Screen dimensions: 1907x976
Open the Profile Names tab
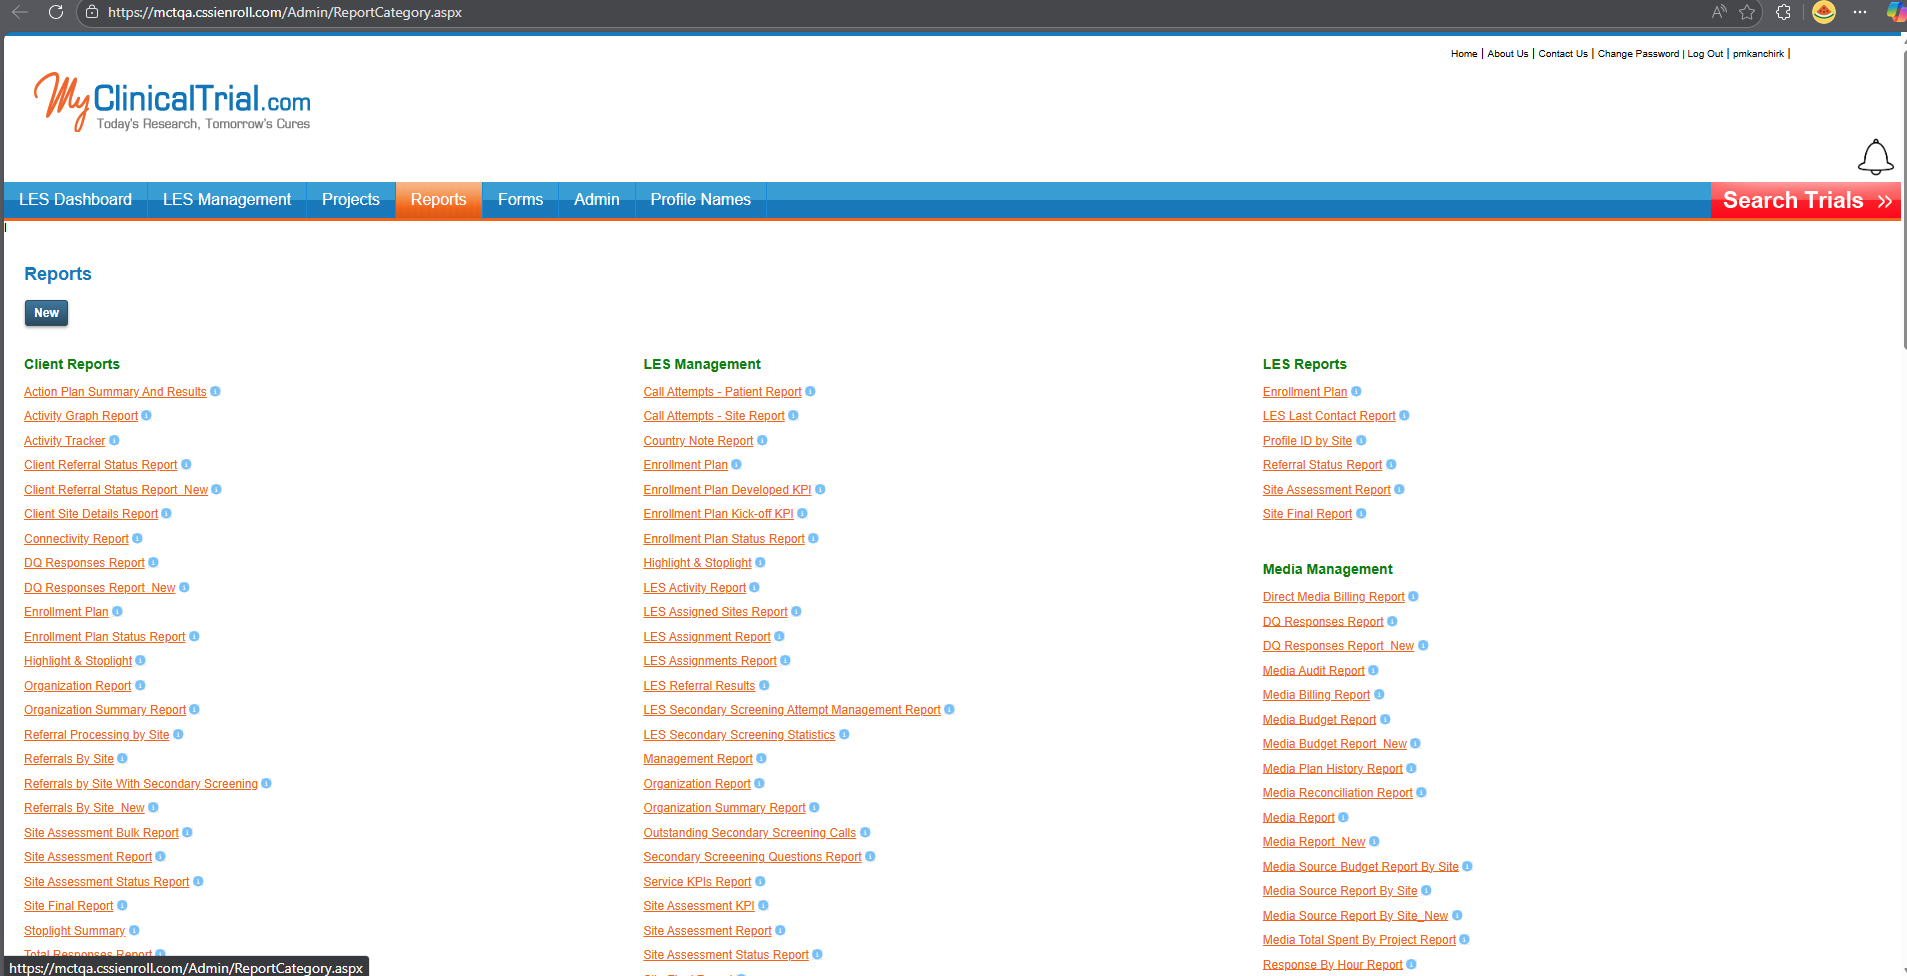[700, 199]
